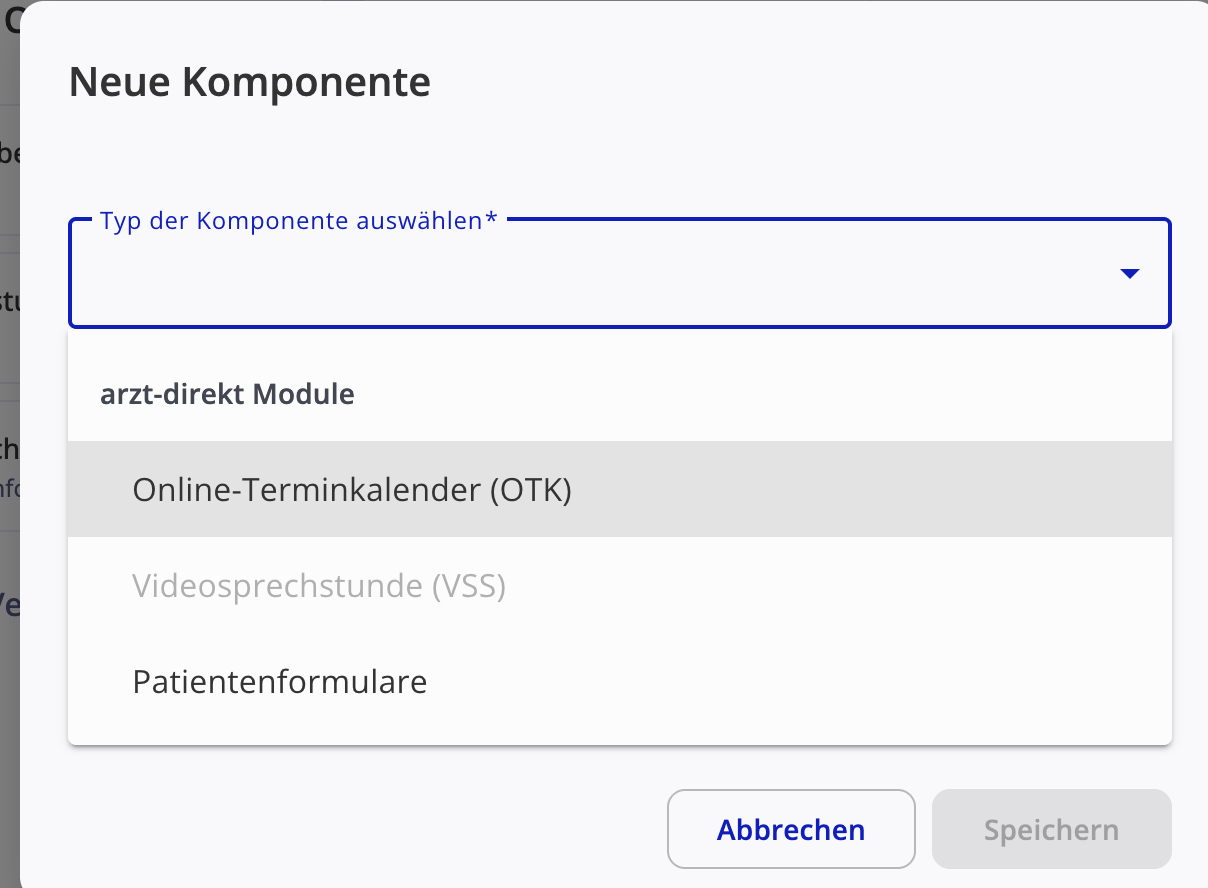Click the dropdown arrow of component type field
The height and width of the screenshot is (888, 1208).
point(1130,273)
